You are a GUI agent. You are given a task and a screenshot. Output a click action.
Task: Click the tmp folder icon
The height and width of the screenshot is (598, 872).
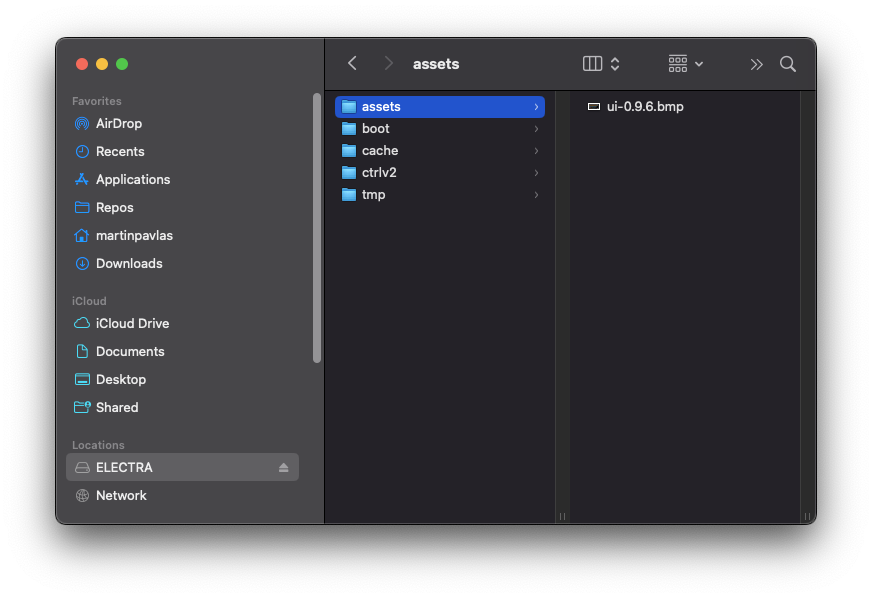point(349,195)
